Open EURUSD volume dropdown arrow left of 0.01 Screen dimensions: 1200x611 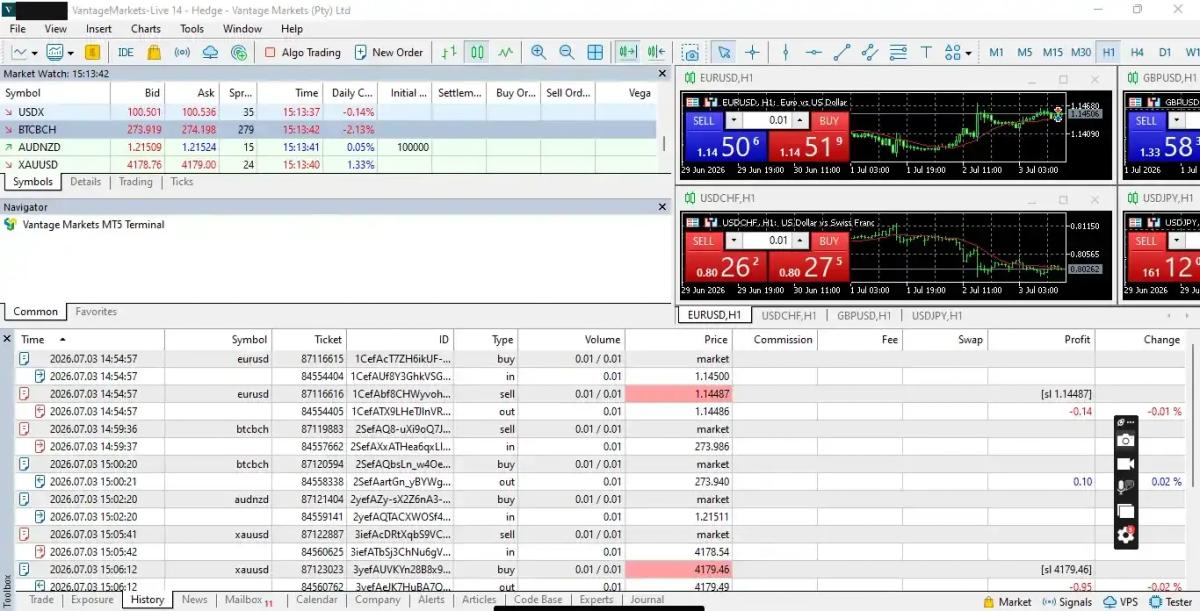coord(733,121)
